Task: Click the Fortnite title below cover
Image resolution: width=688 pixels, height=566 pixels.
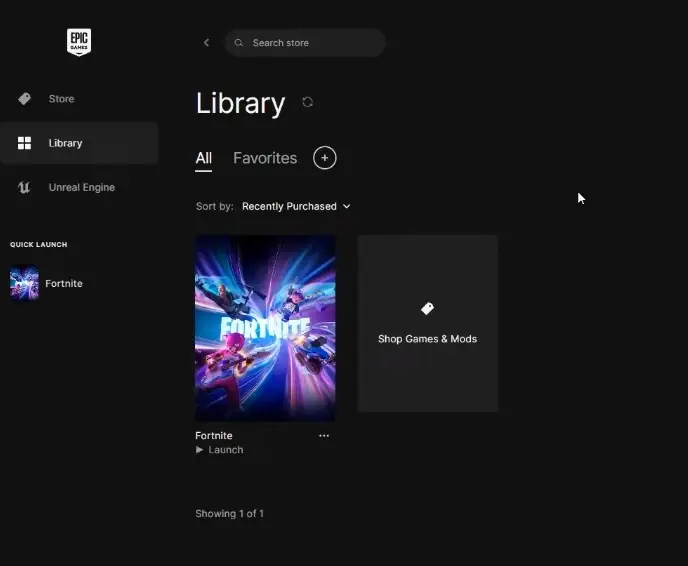Action: tap(214, 436)
